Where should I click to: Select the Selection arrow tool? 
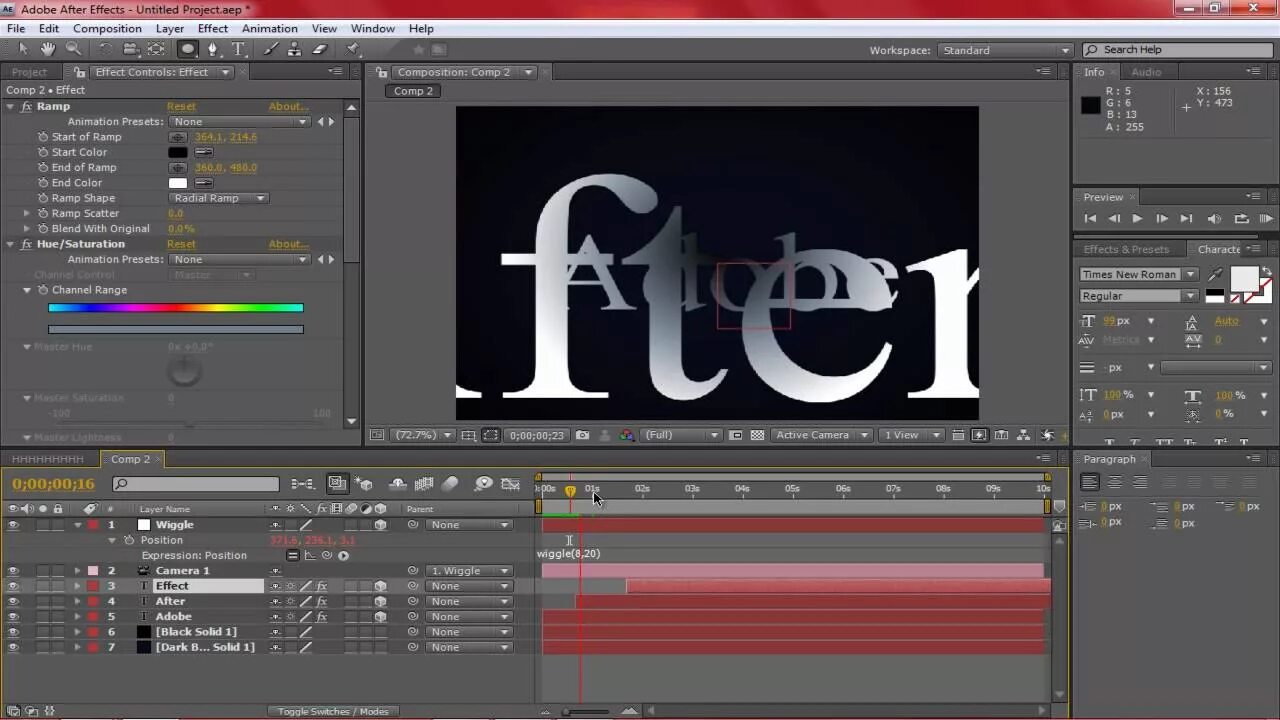[23, 49]
